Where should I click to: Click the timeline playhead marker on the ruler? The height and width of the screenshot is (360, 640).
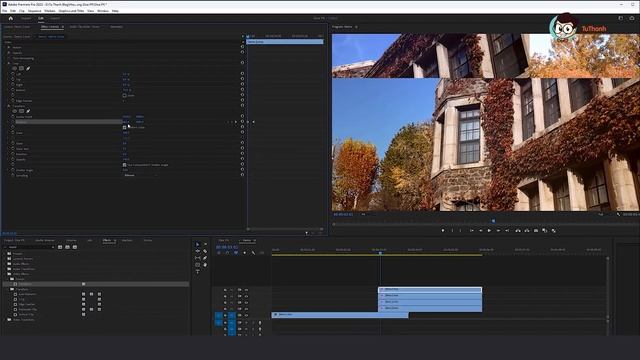pos(380,253)
